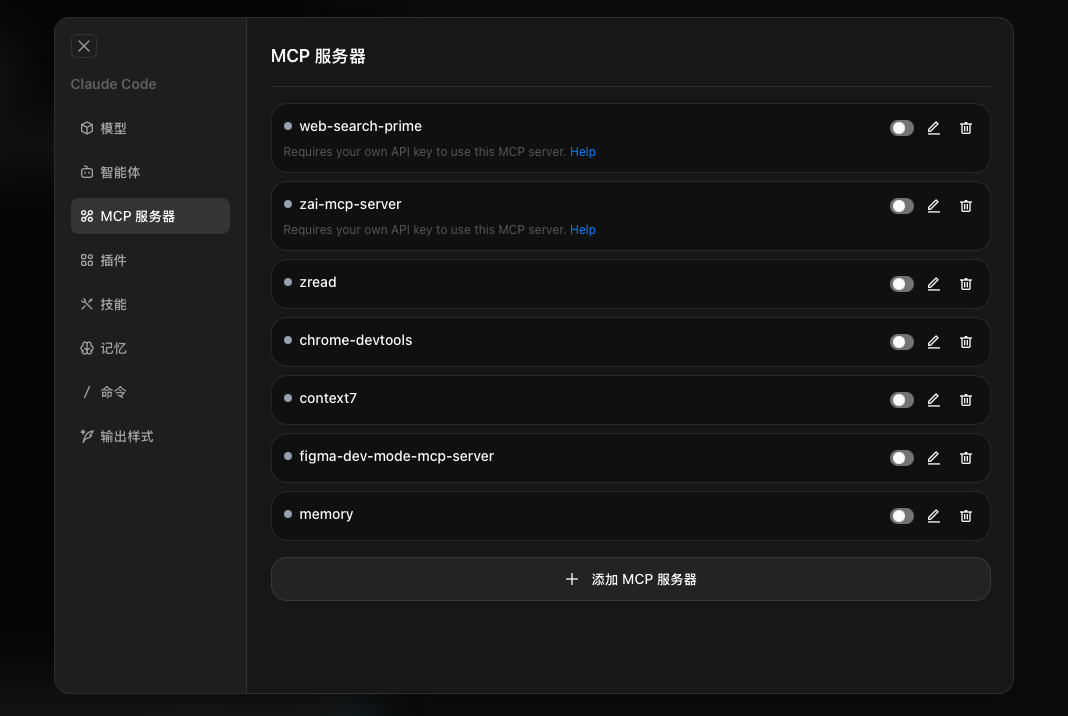Enable the context7 server switch
Image resolution: width=1068 pixels, height=716 pixels.
(901, 400)
